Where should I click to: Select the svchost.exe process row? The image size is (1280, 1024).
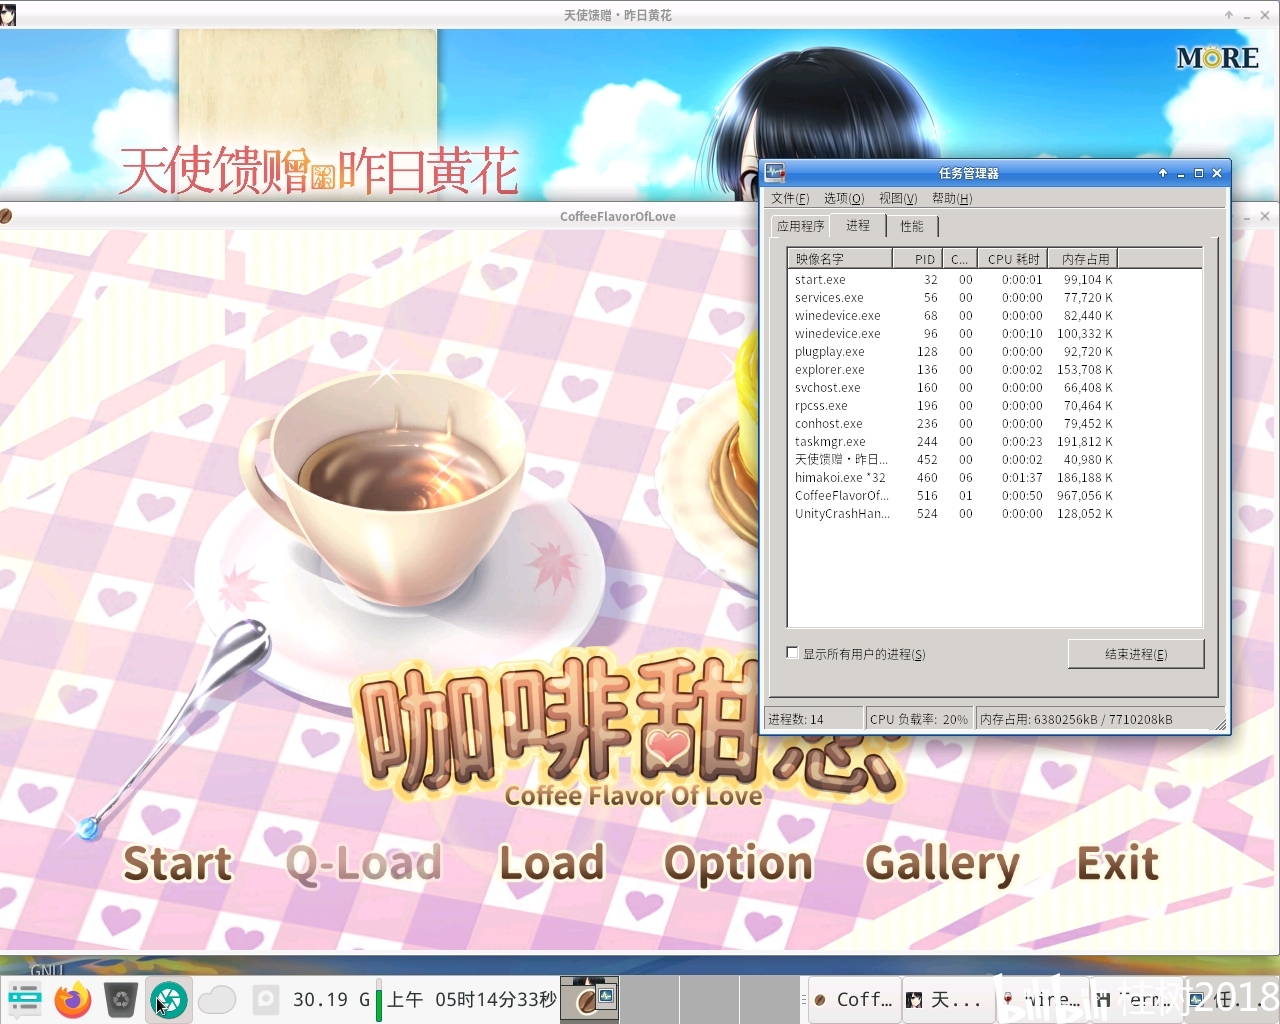tap(953, 388)
